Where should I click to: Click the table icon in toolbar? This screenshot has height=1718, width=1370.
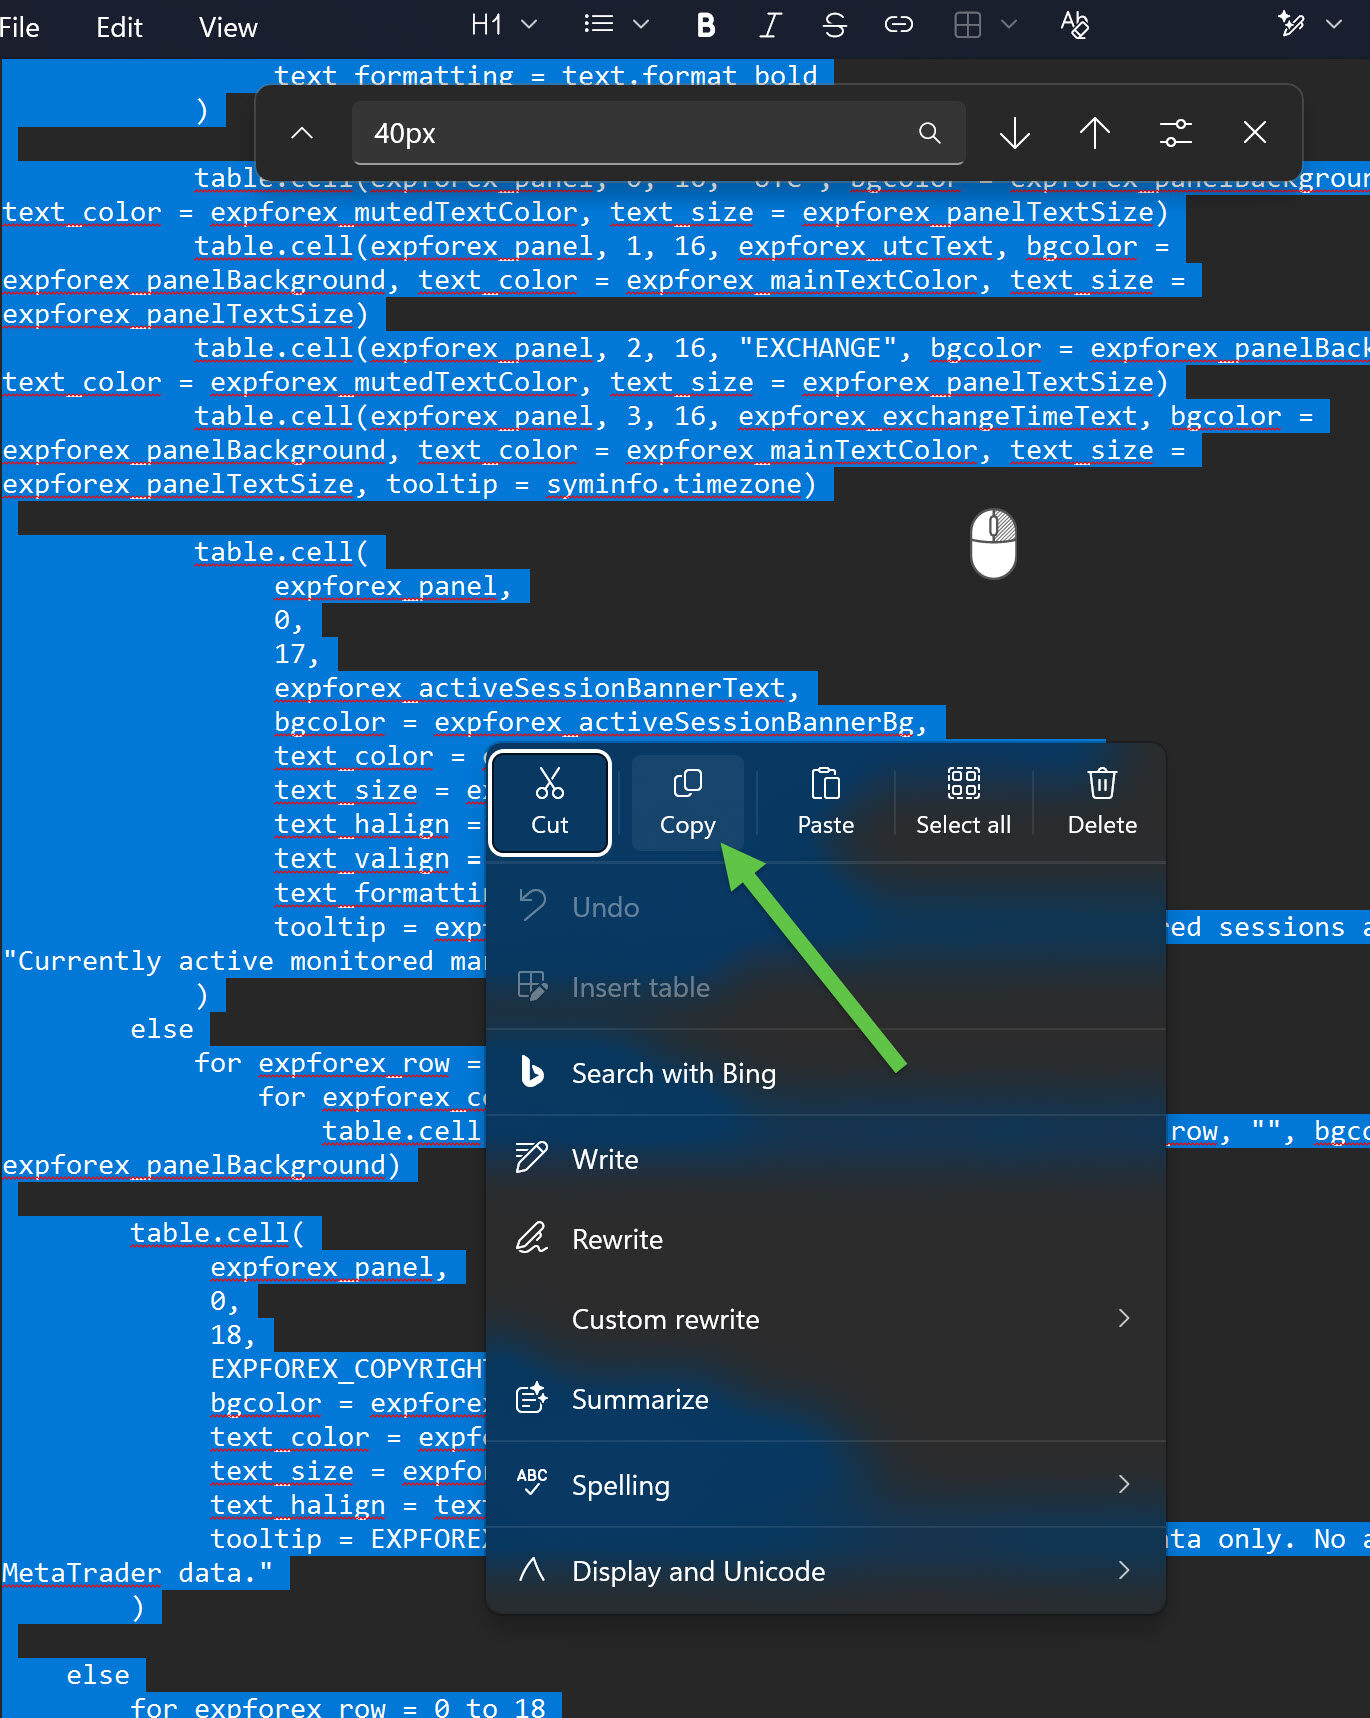point(968,26)
